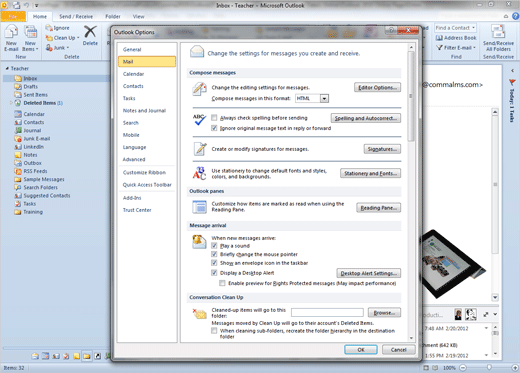Click the New E-mail icon
520x373 pixels.
click(x=11, y=32)
